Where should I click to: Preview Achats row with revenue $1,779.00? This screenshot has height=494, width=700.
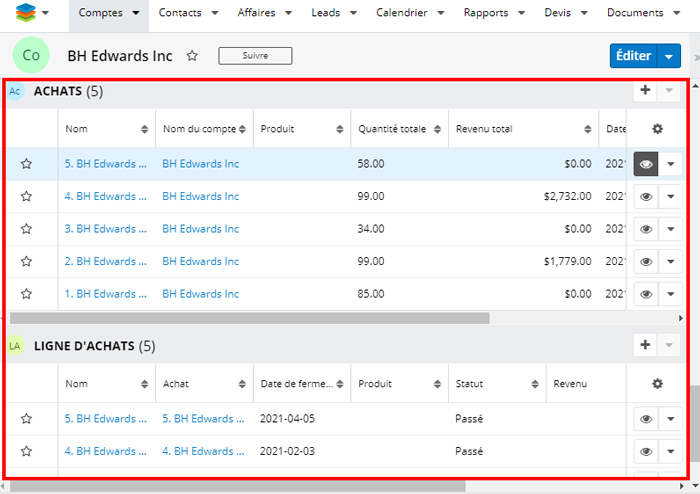(x=646, y=262)
